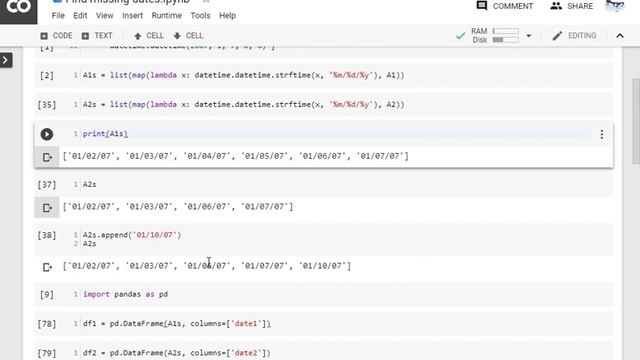Move cell up with the up-arrow CELL button
The height and width of the screenshot is (360, 640).
tap(149, 36)
